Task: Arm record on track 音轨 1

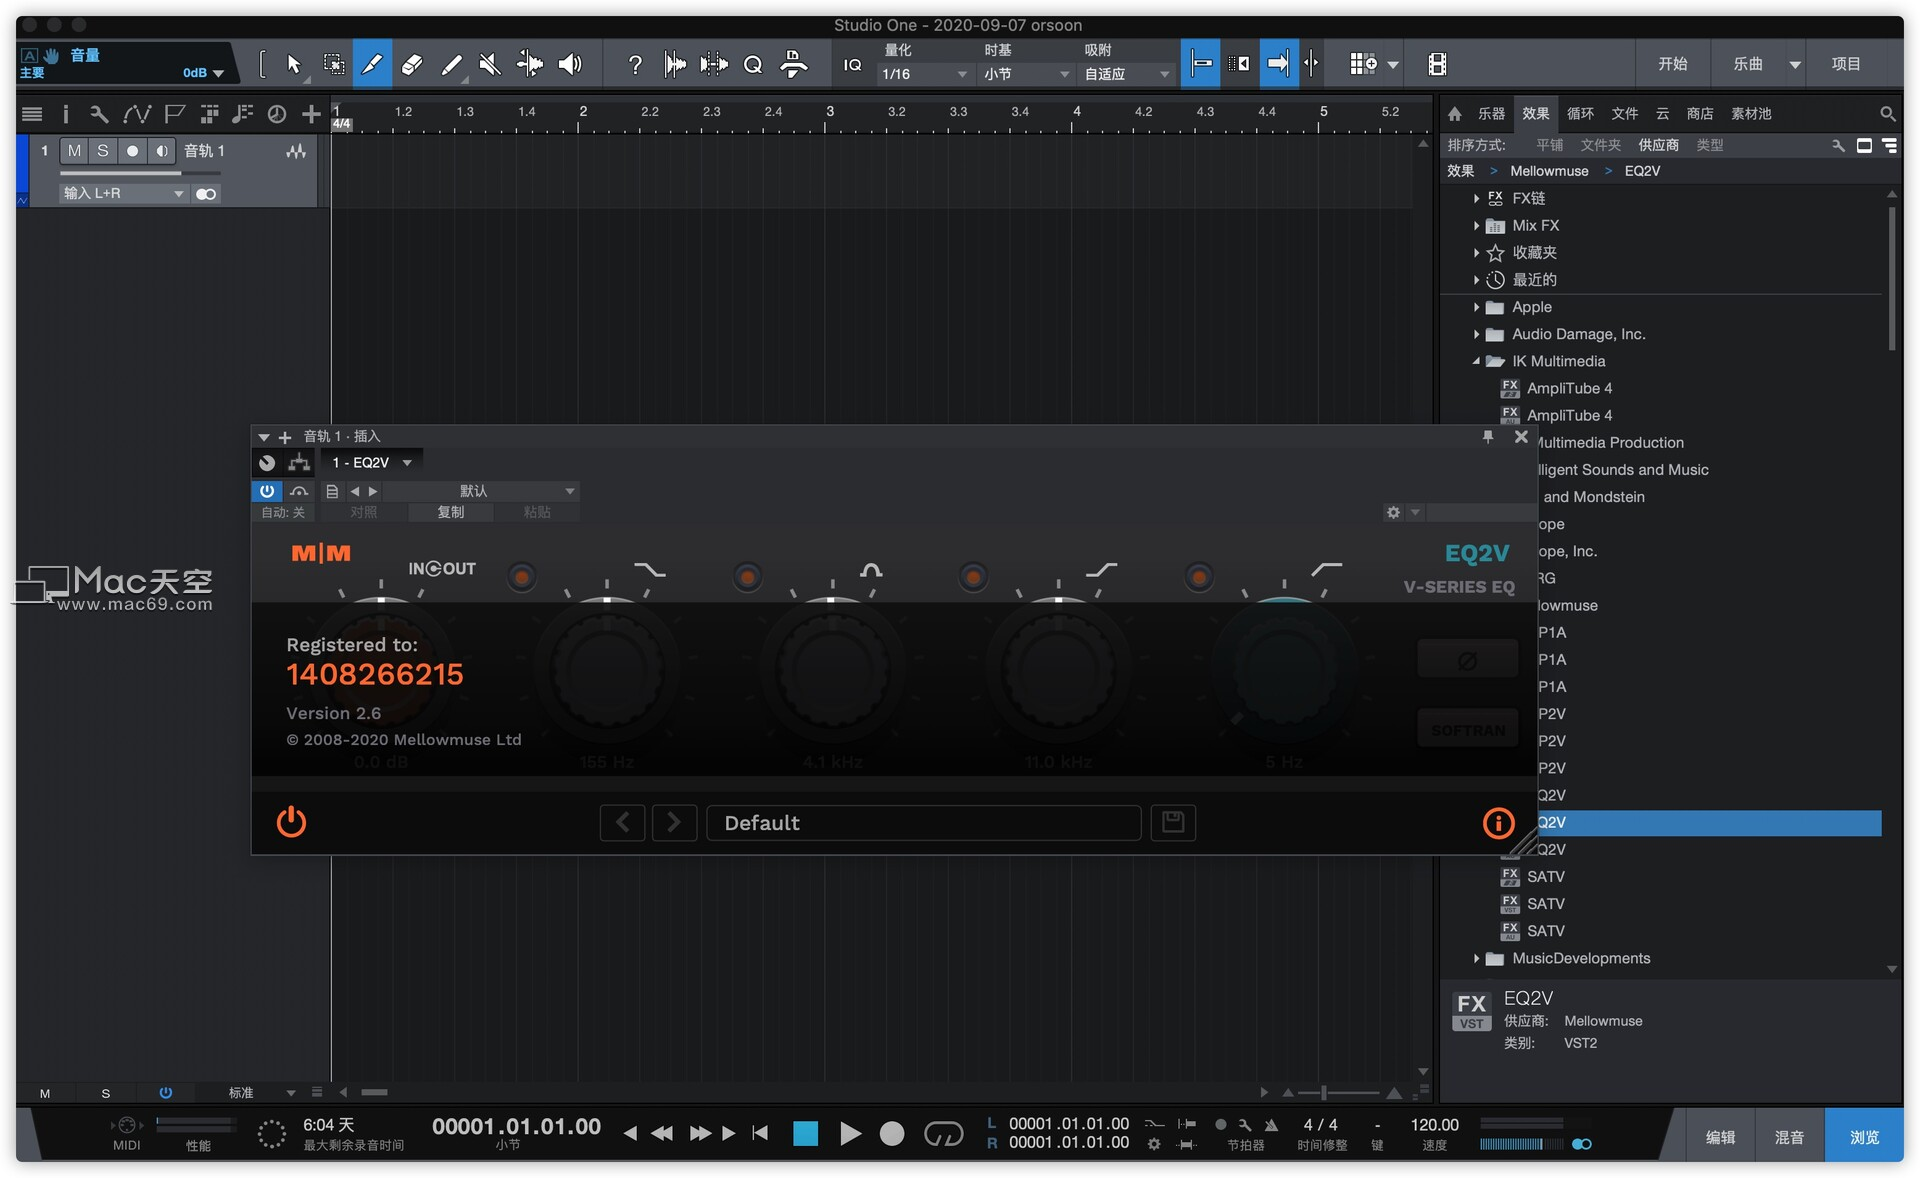Action: point(132,151)
